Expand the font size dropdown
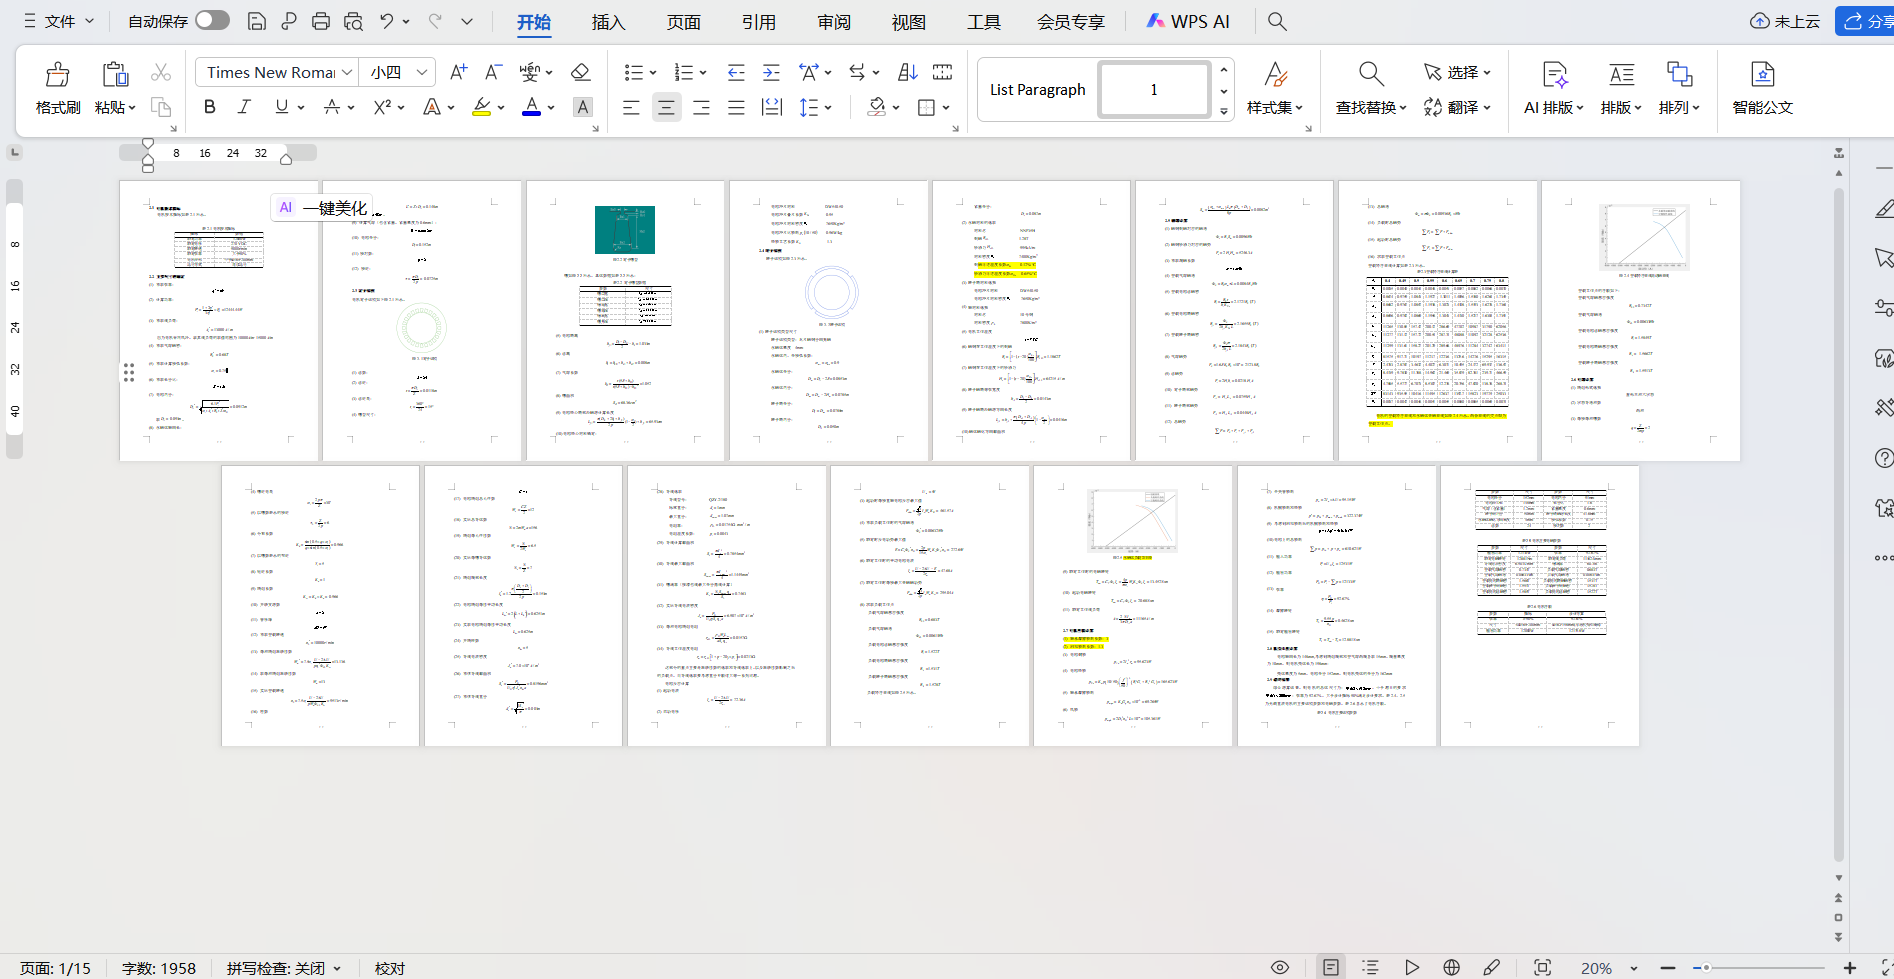This screenshot has height=979, width=1894. click(422, 72)
